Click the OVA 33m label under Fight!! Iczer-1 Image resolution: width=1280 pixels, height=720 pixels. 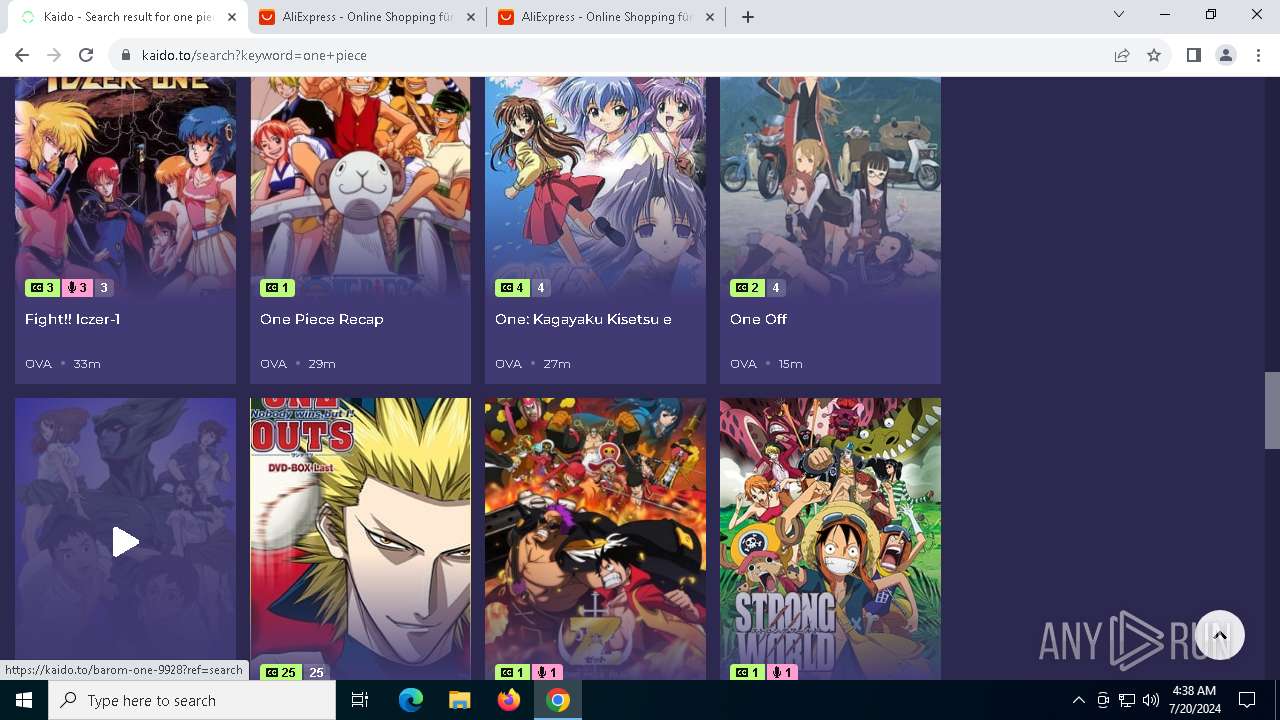(63, 364)
